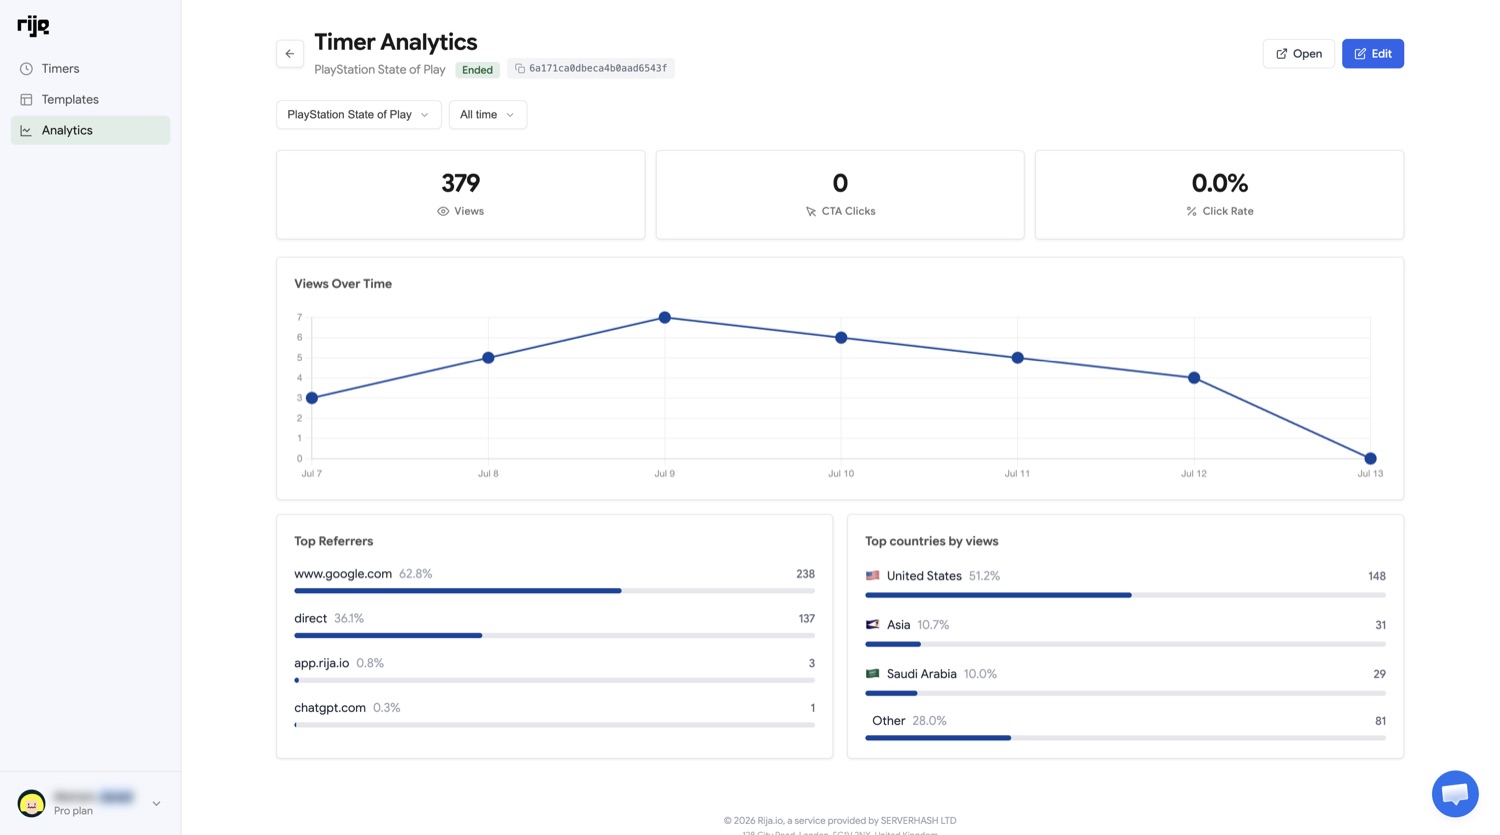Select the Jul 9 peak data point
Viewport: 1500px width, 835px height.
click(x=665, y=318)
